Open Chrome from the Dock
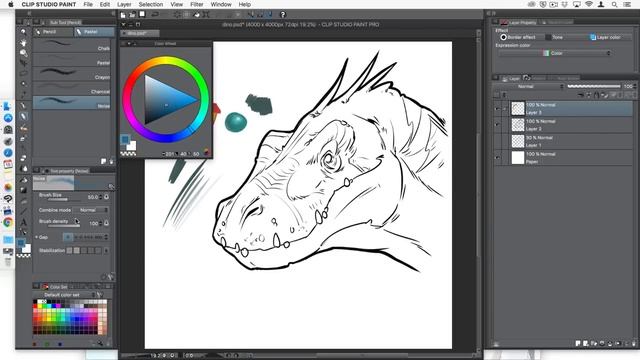This screenshot has height=360, width=640. tap(8, 223)
